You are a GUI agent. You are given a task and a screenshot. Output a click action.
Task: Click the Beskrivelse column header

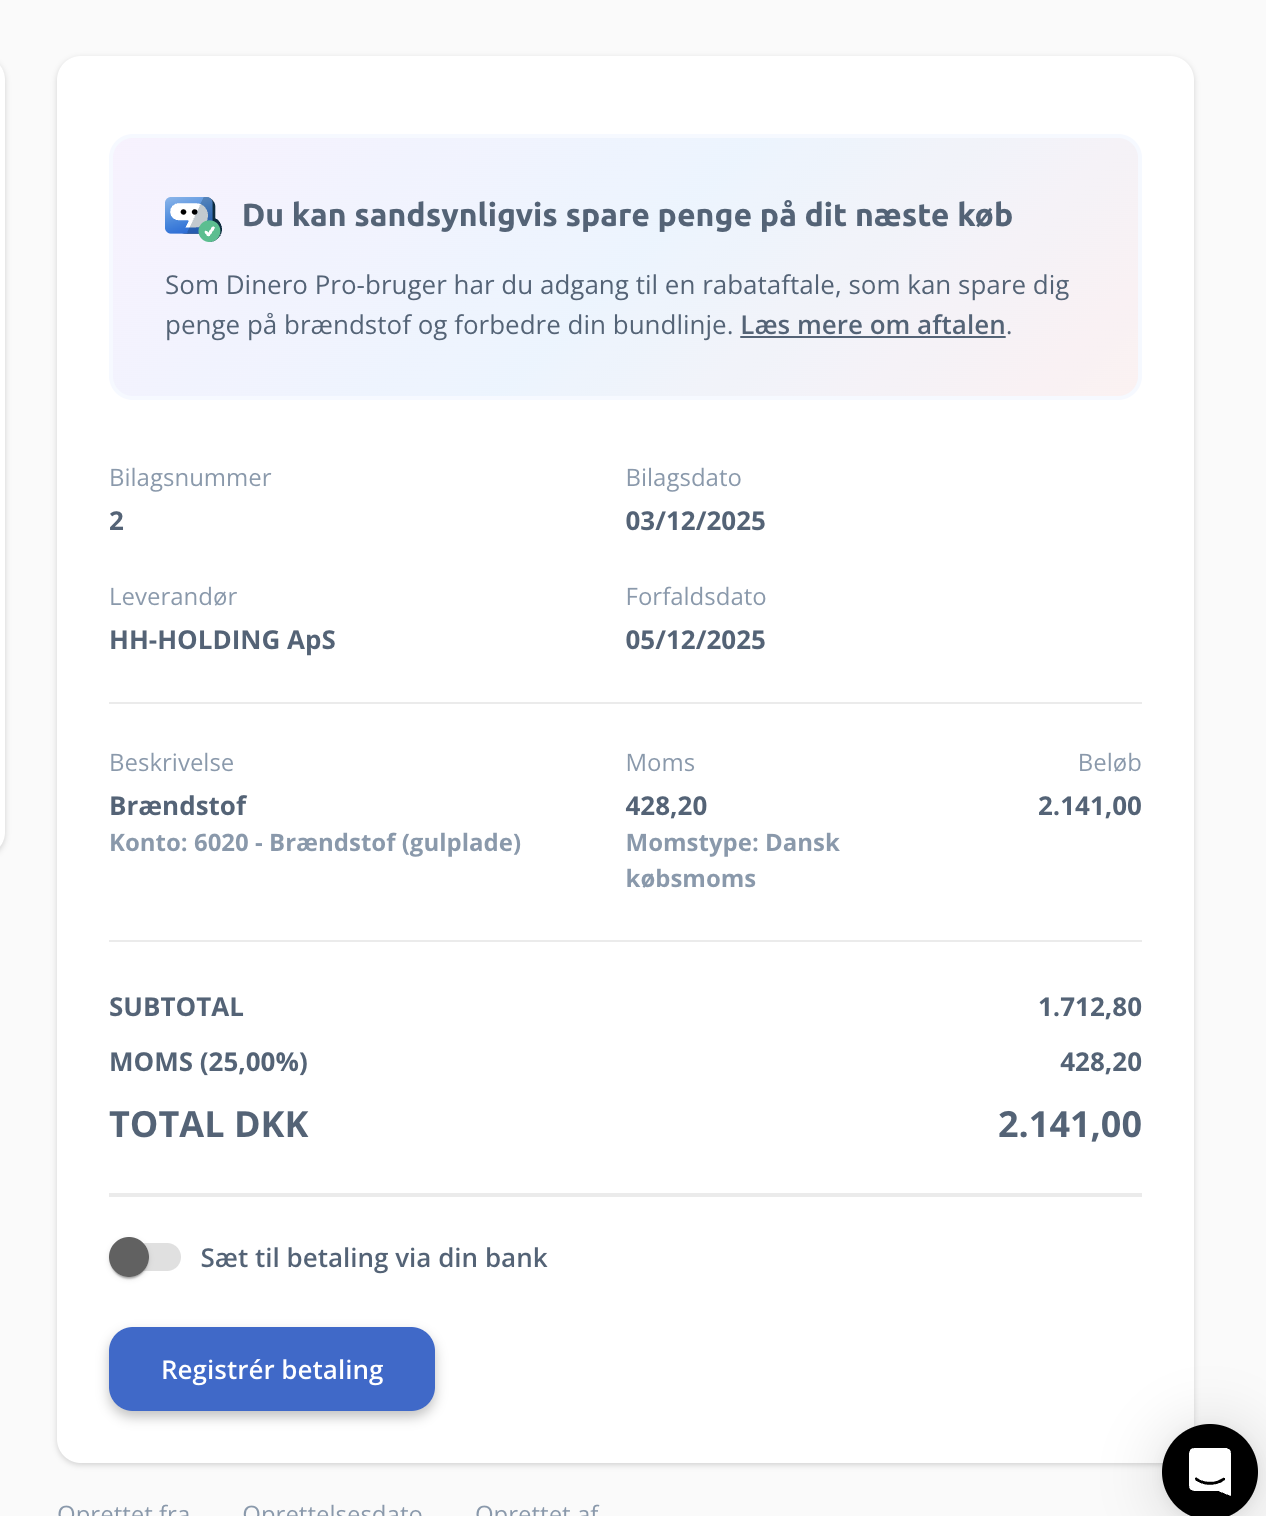(x=171, y=763)
